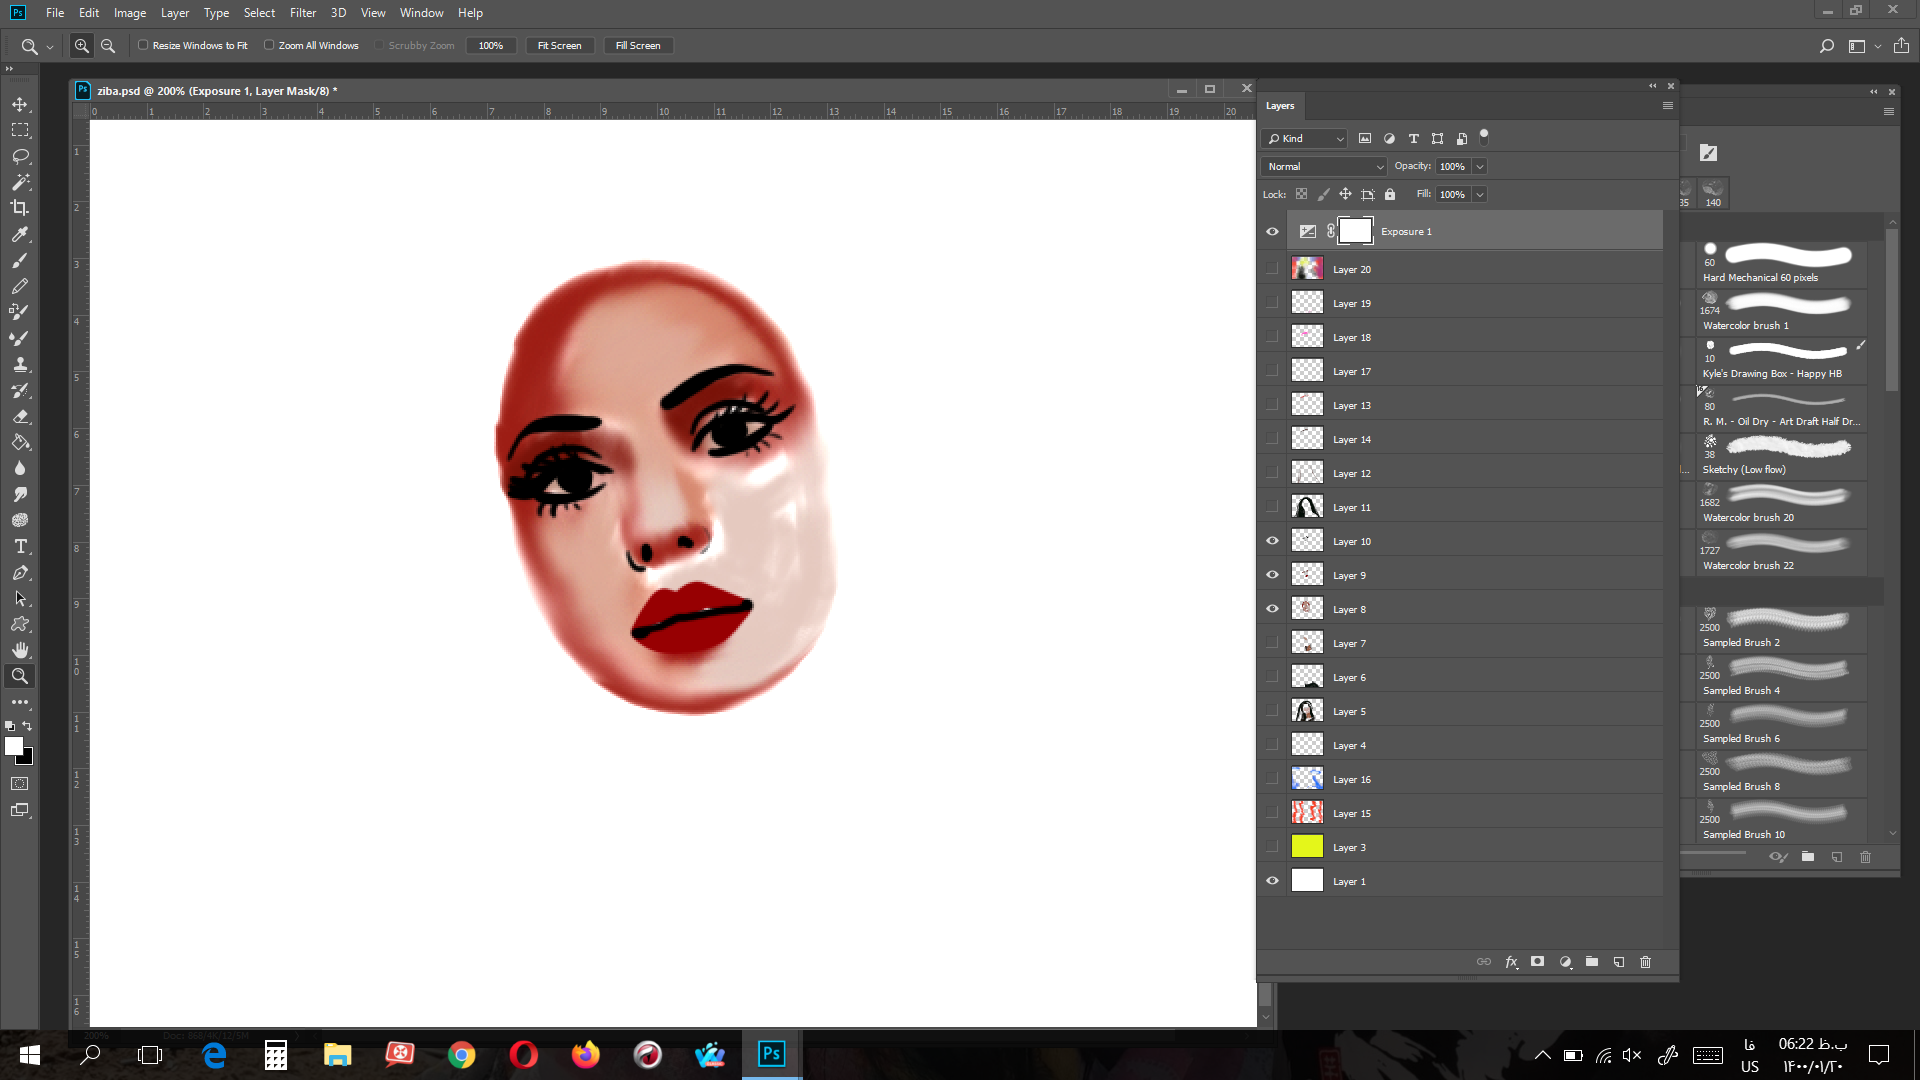Screen dimensions: 1920x1080
Task: Hide Layer 1 visibility eye
Action: pos(1272,881)
